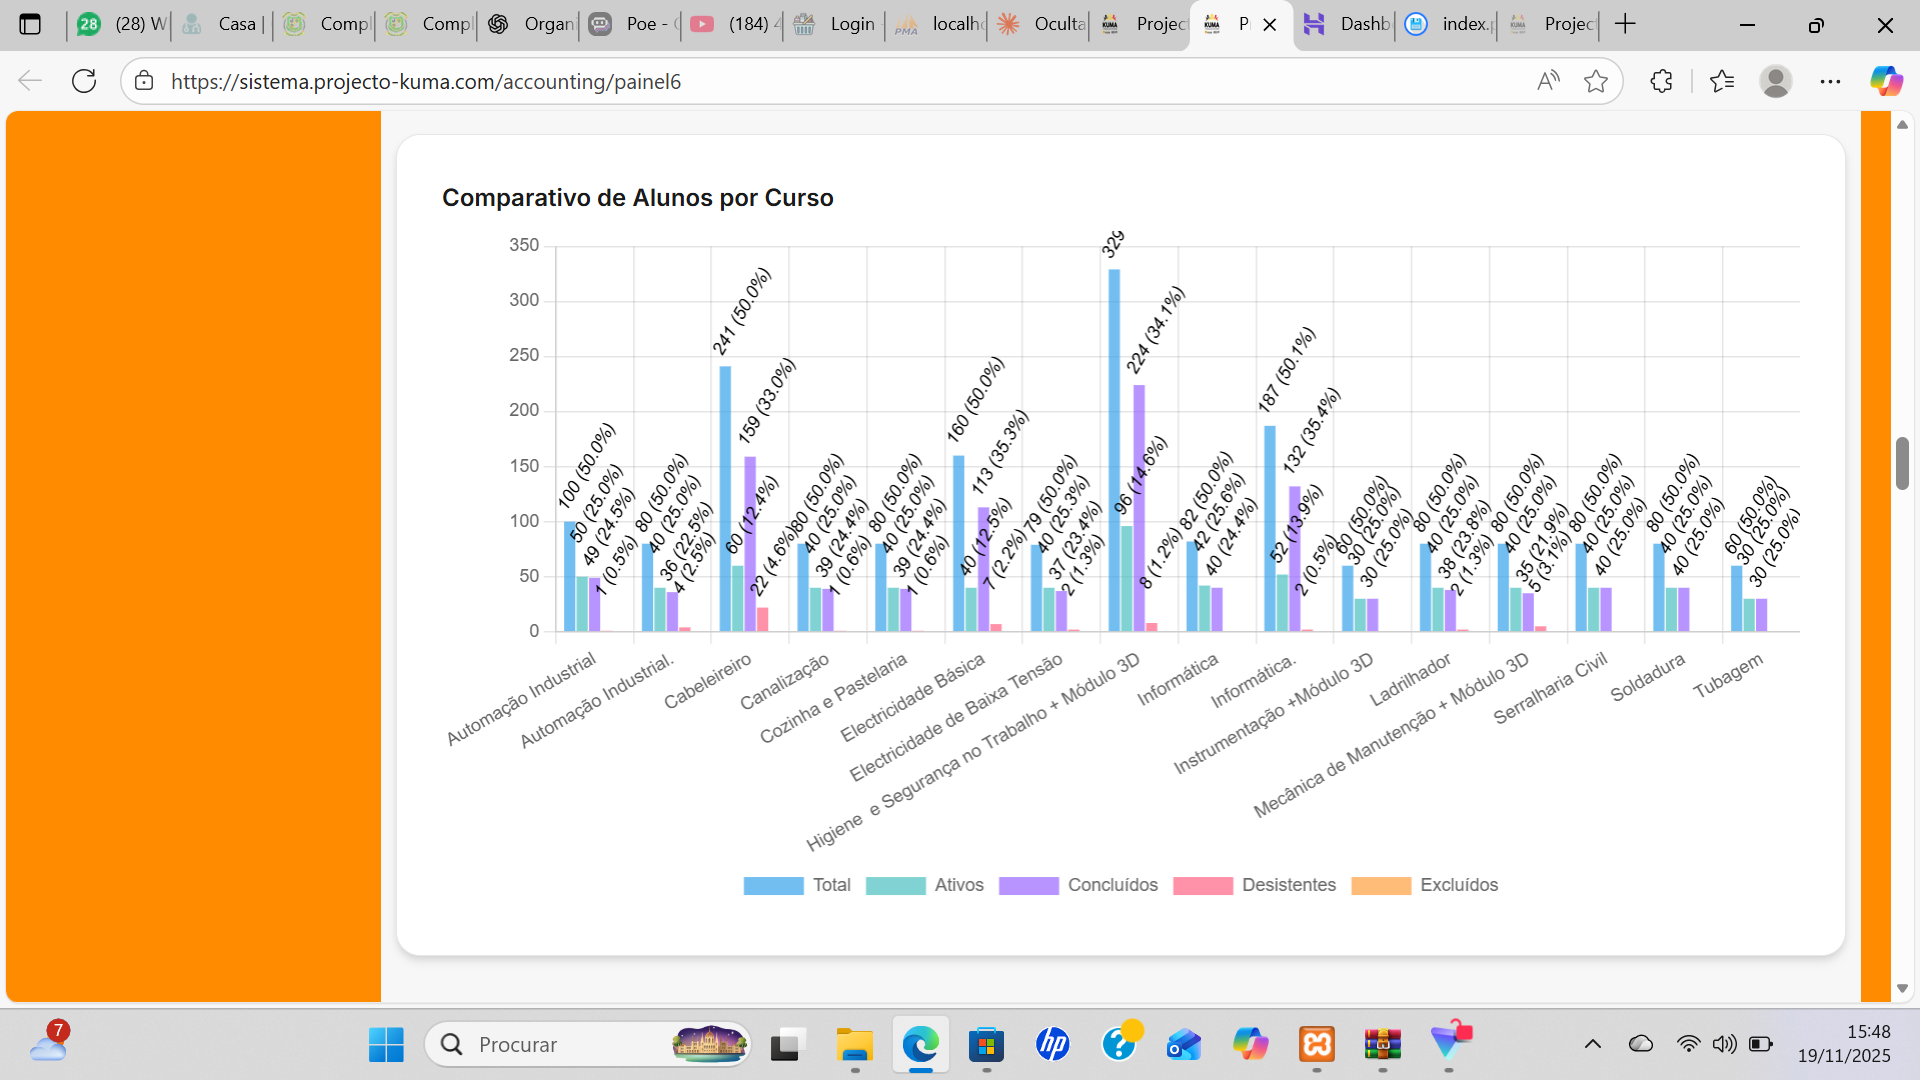This screenshot has height=1080, width=1920.
Task: Open browser Settings and more ellipsis
Action: click(x=1830, y=81)
